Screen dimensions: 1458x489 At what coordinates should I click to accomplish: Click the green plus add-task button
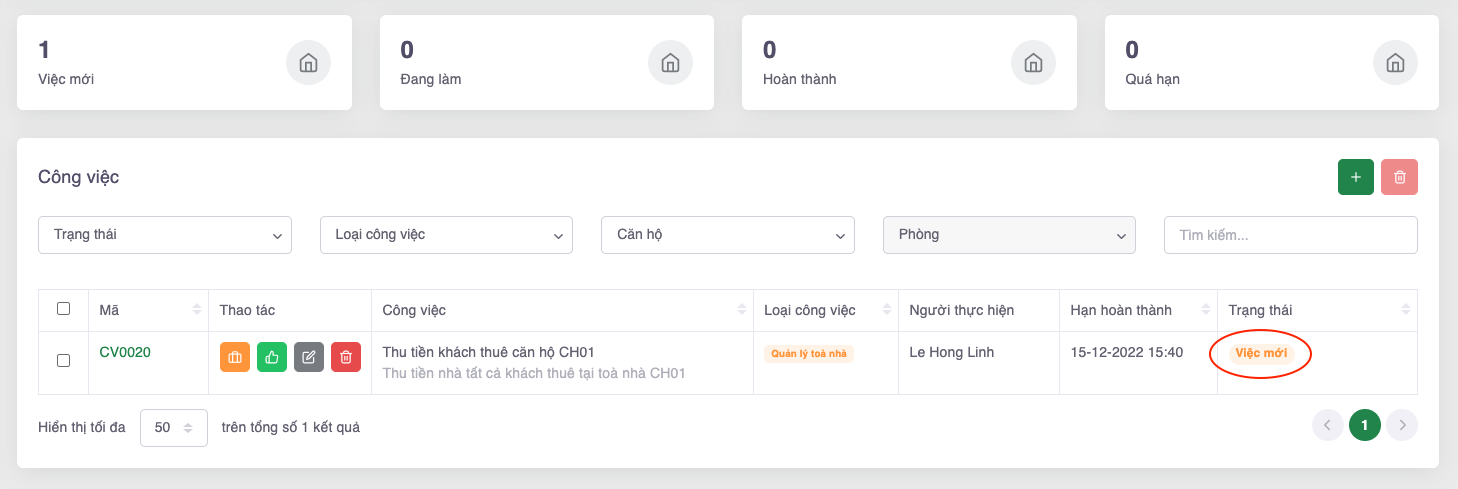tap(1355, 177)
